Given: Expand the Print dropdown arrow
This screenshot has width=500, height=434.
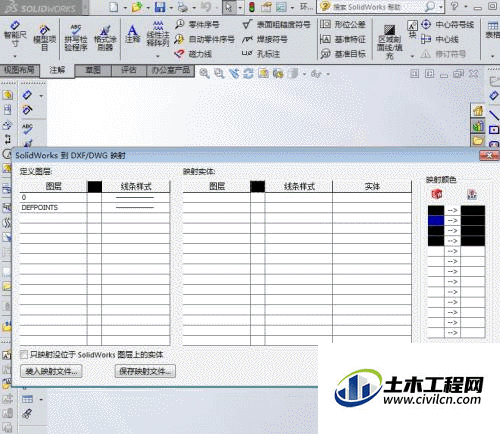Looking at the screenshot, I should pyautogui.click(x=194, y=7).
